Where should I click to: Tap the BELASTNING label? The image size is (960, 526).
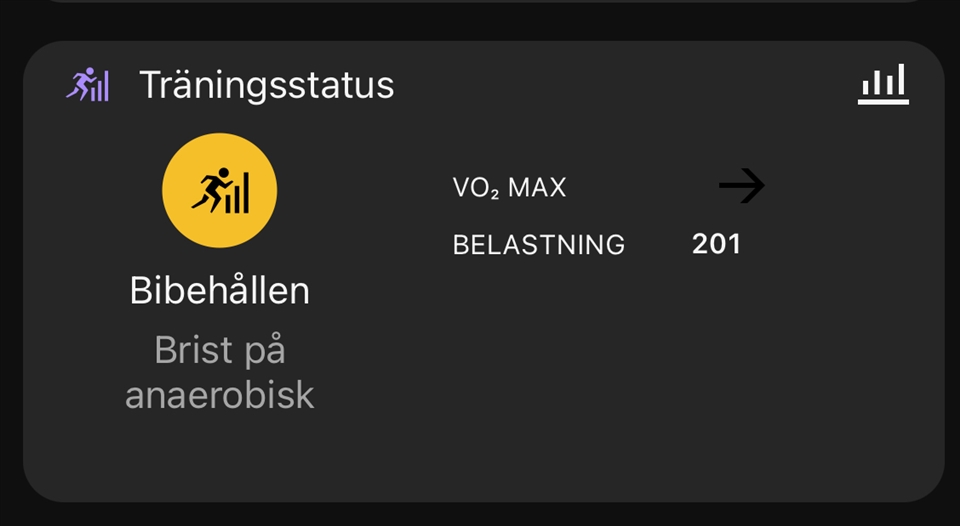(x=539, y=245)
